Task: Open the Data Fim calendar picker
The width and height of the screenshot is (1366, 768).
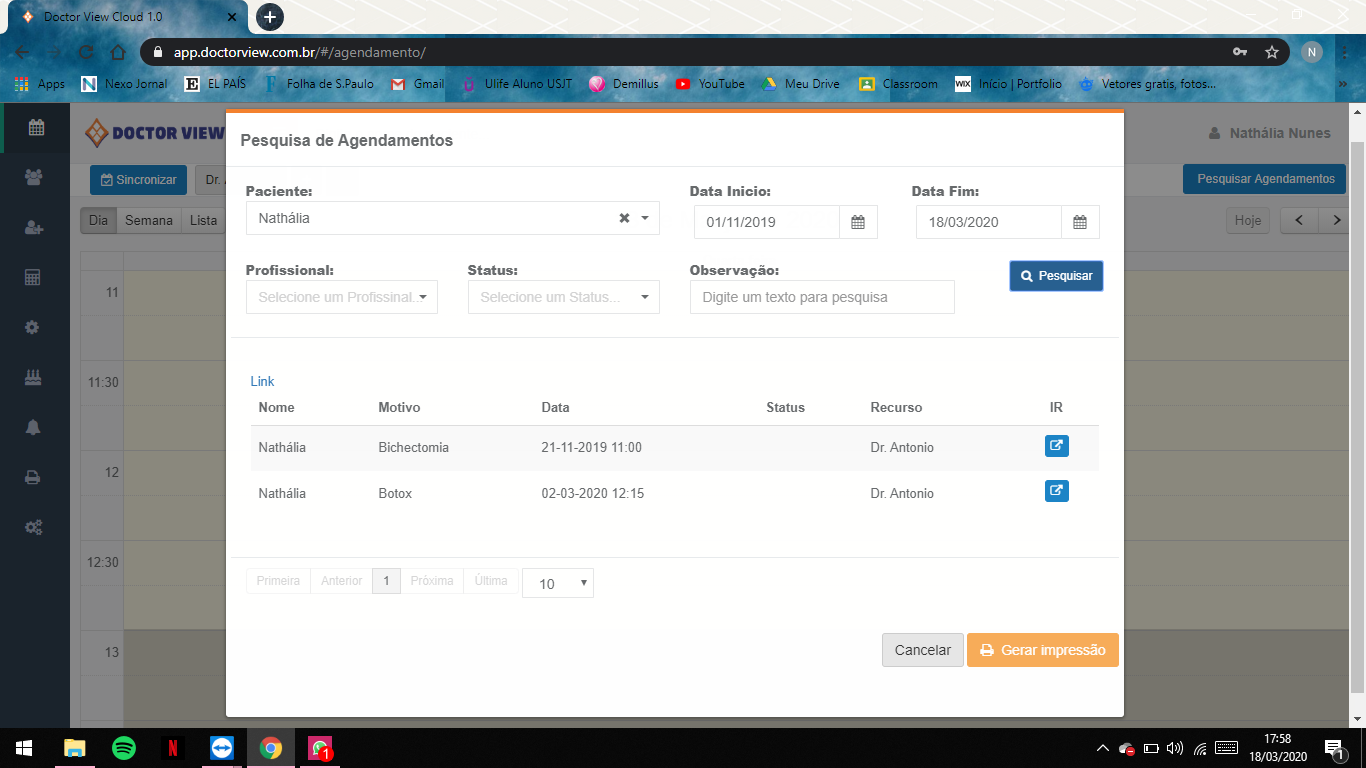Action: pos(1079,222)
